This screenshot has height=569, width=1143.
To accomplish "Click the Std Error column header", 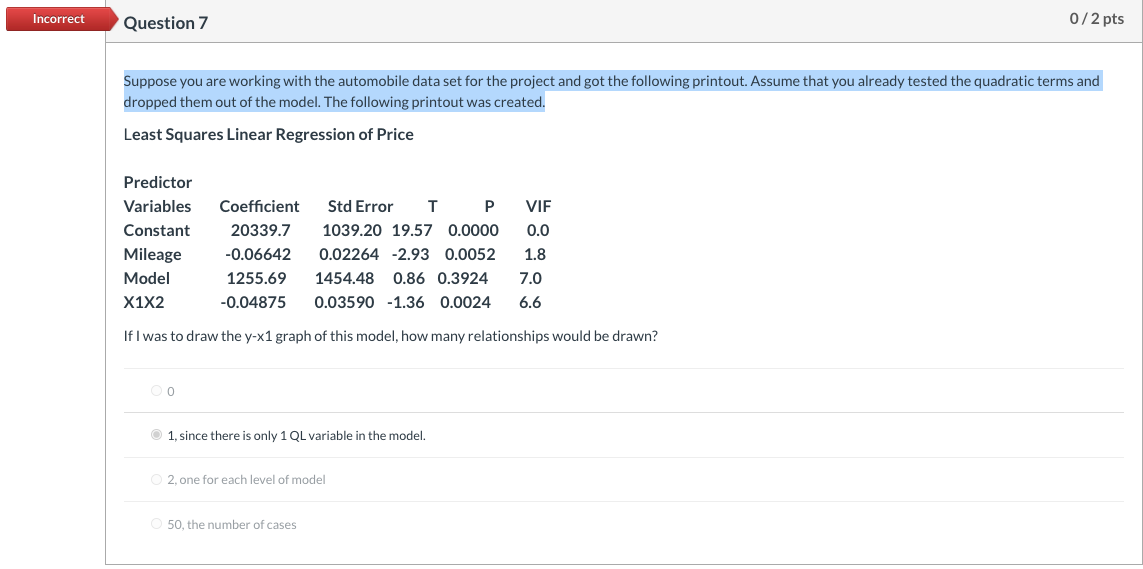I will [x=360, y=206].
